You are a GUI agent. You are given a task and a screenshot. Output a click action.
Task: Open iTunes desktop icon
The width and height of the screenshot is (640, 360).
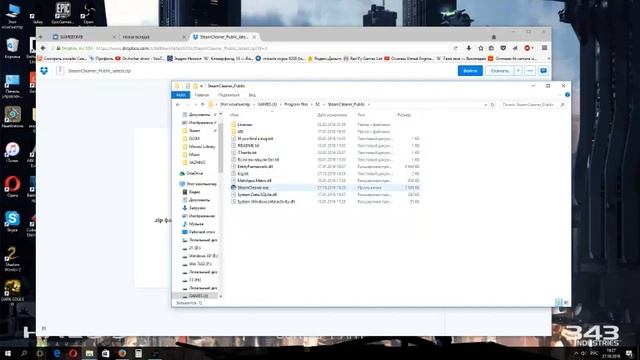[x=12, y=152]
